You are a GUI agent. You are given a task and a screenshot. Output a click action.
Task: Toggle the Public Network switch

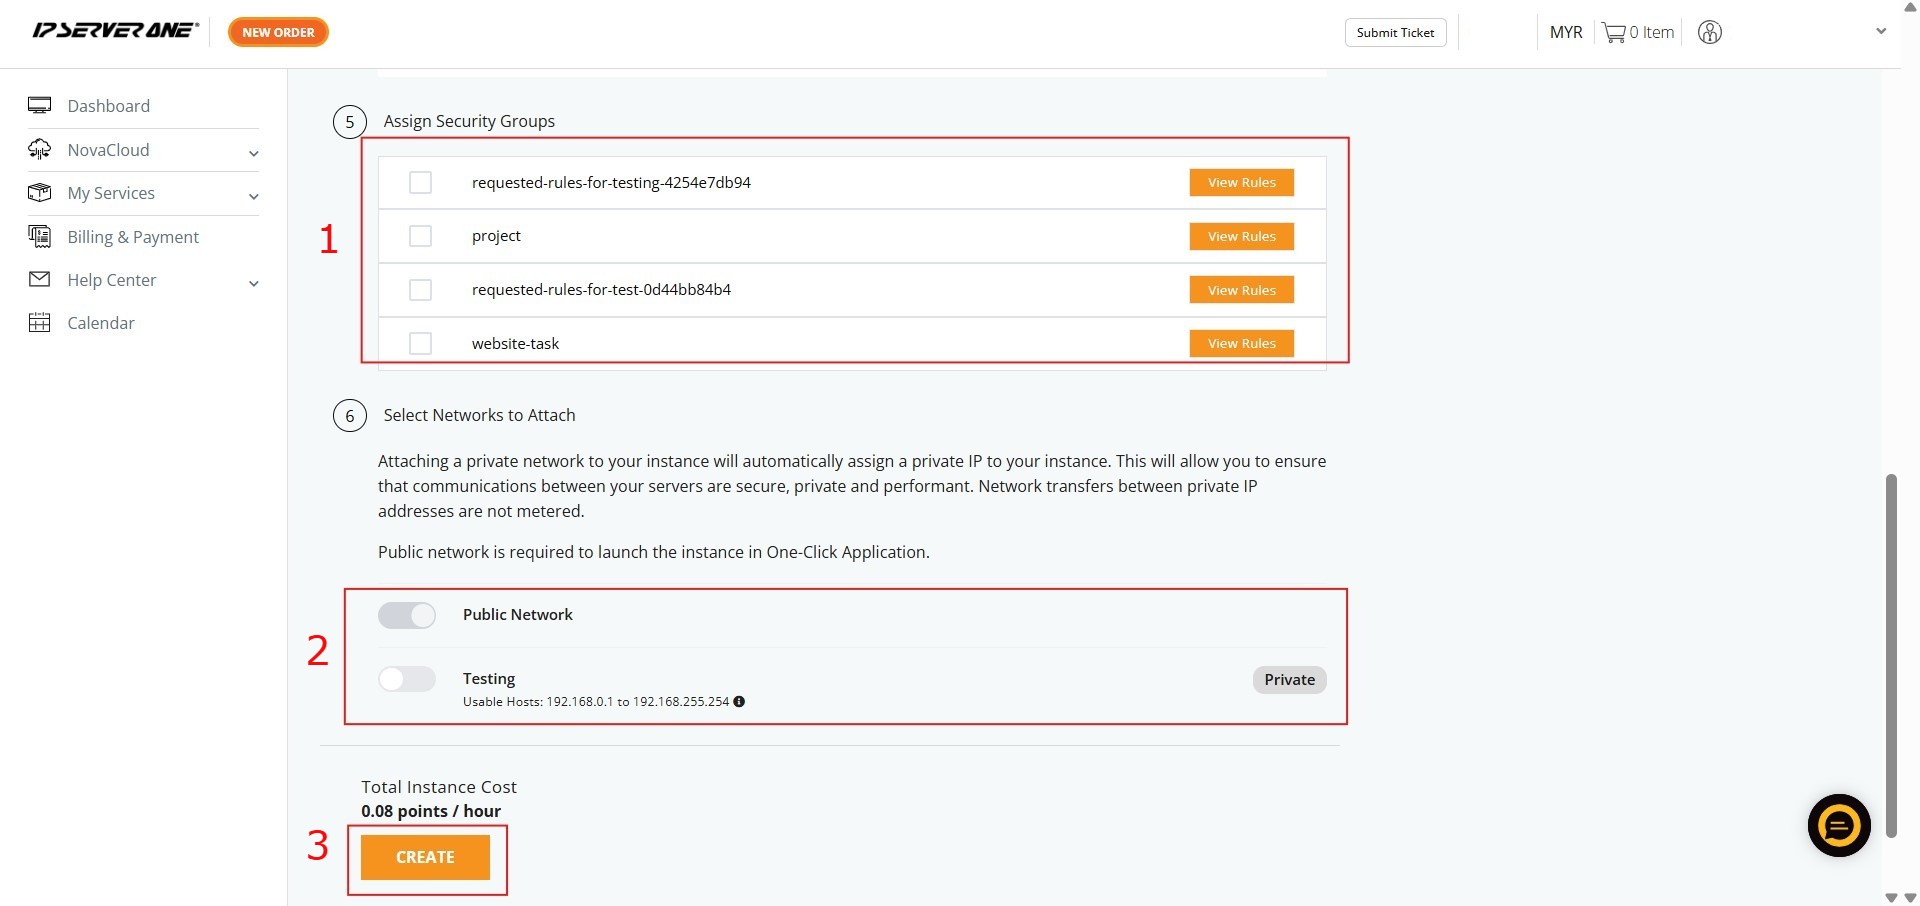[407, 615]
